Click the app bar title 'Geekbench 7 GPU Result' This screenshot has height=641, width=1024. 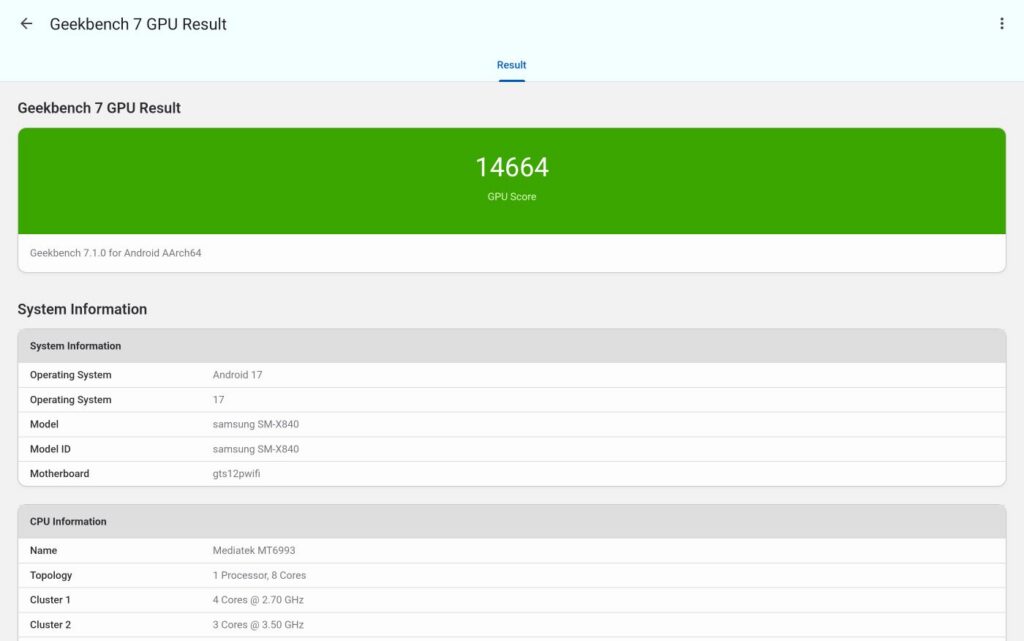point(138,24)
